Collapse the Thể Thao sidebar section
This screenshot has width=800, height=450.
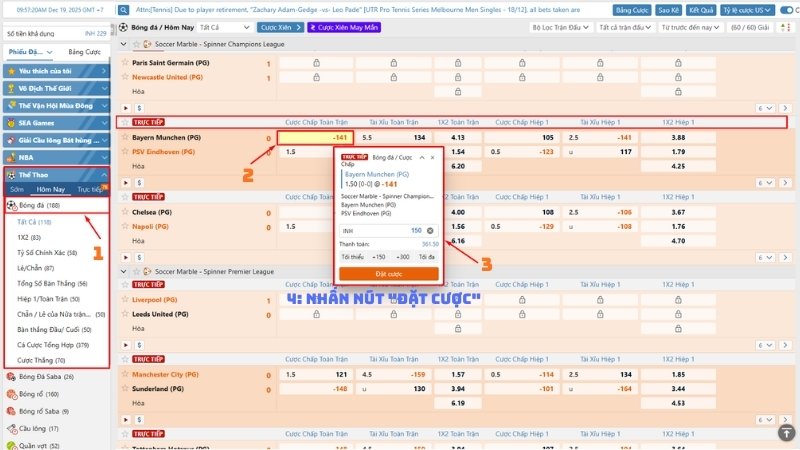104,174
